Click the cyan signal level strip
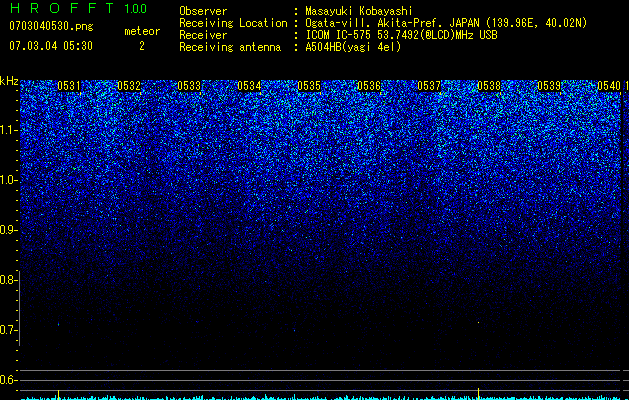Viewport: 629px width, 400px height. 321,397
